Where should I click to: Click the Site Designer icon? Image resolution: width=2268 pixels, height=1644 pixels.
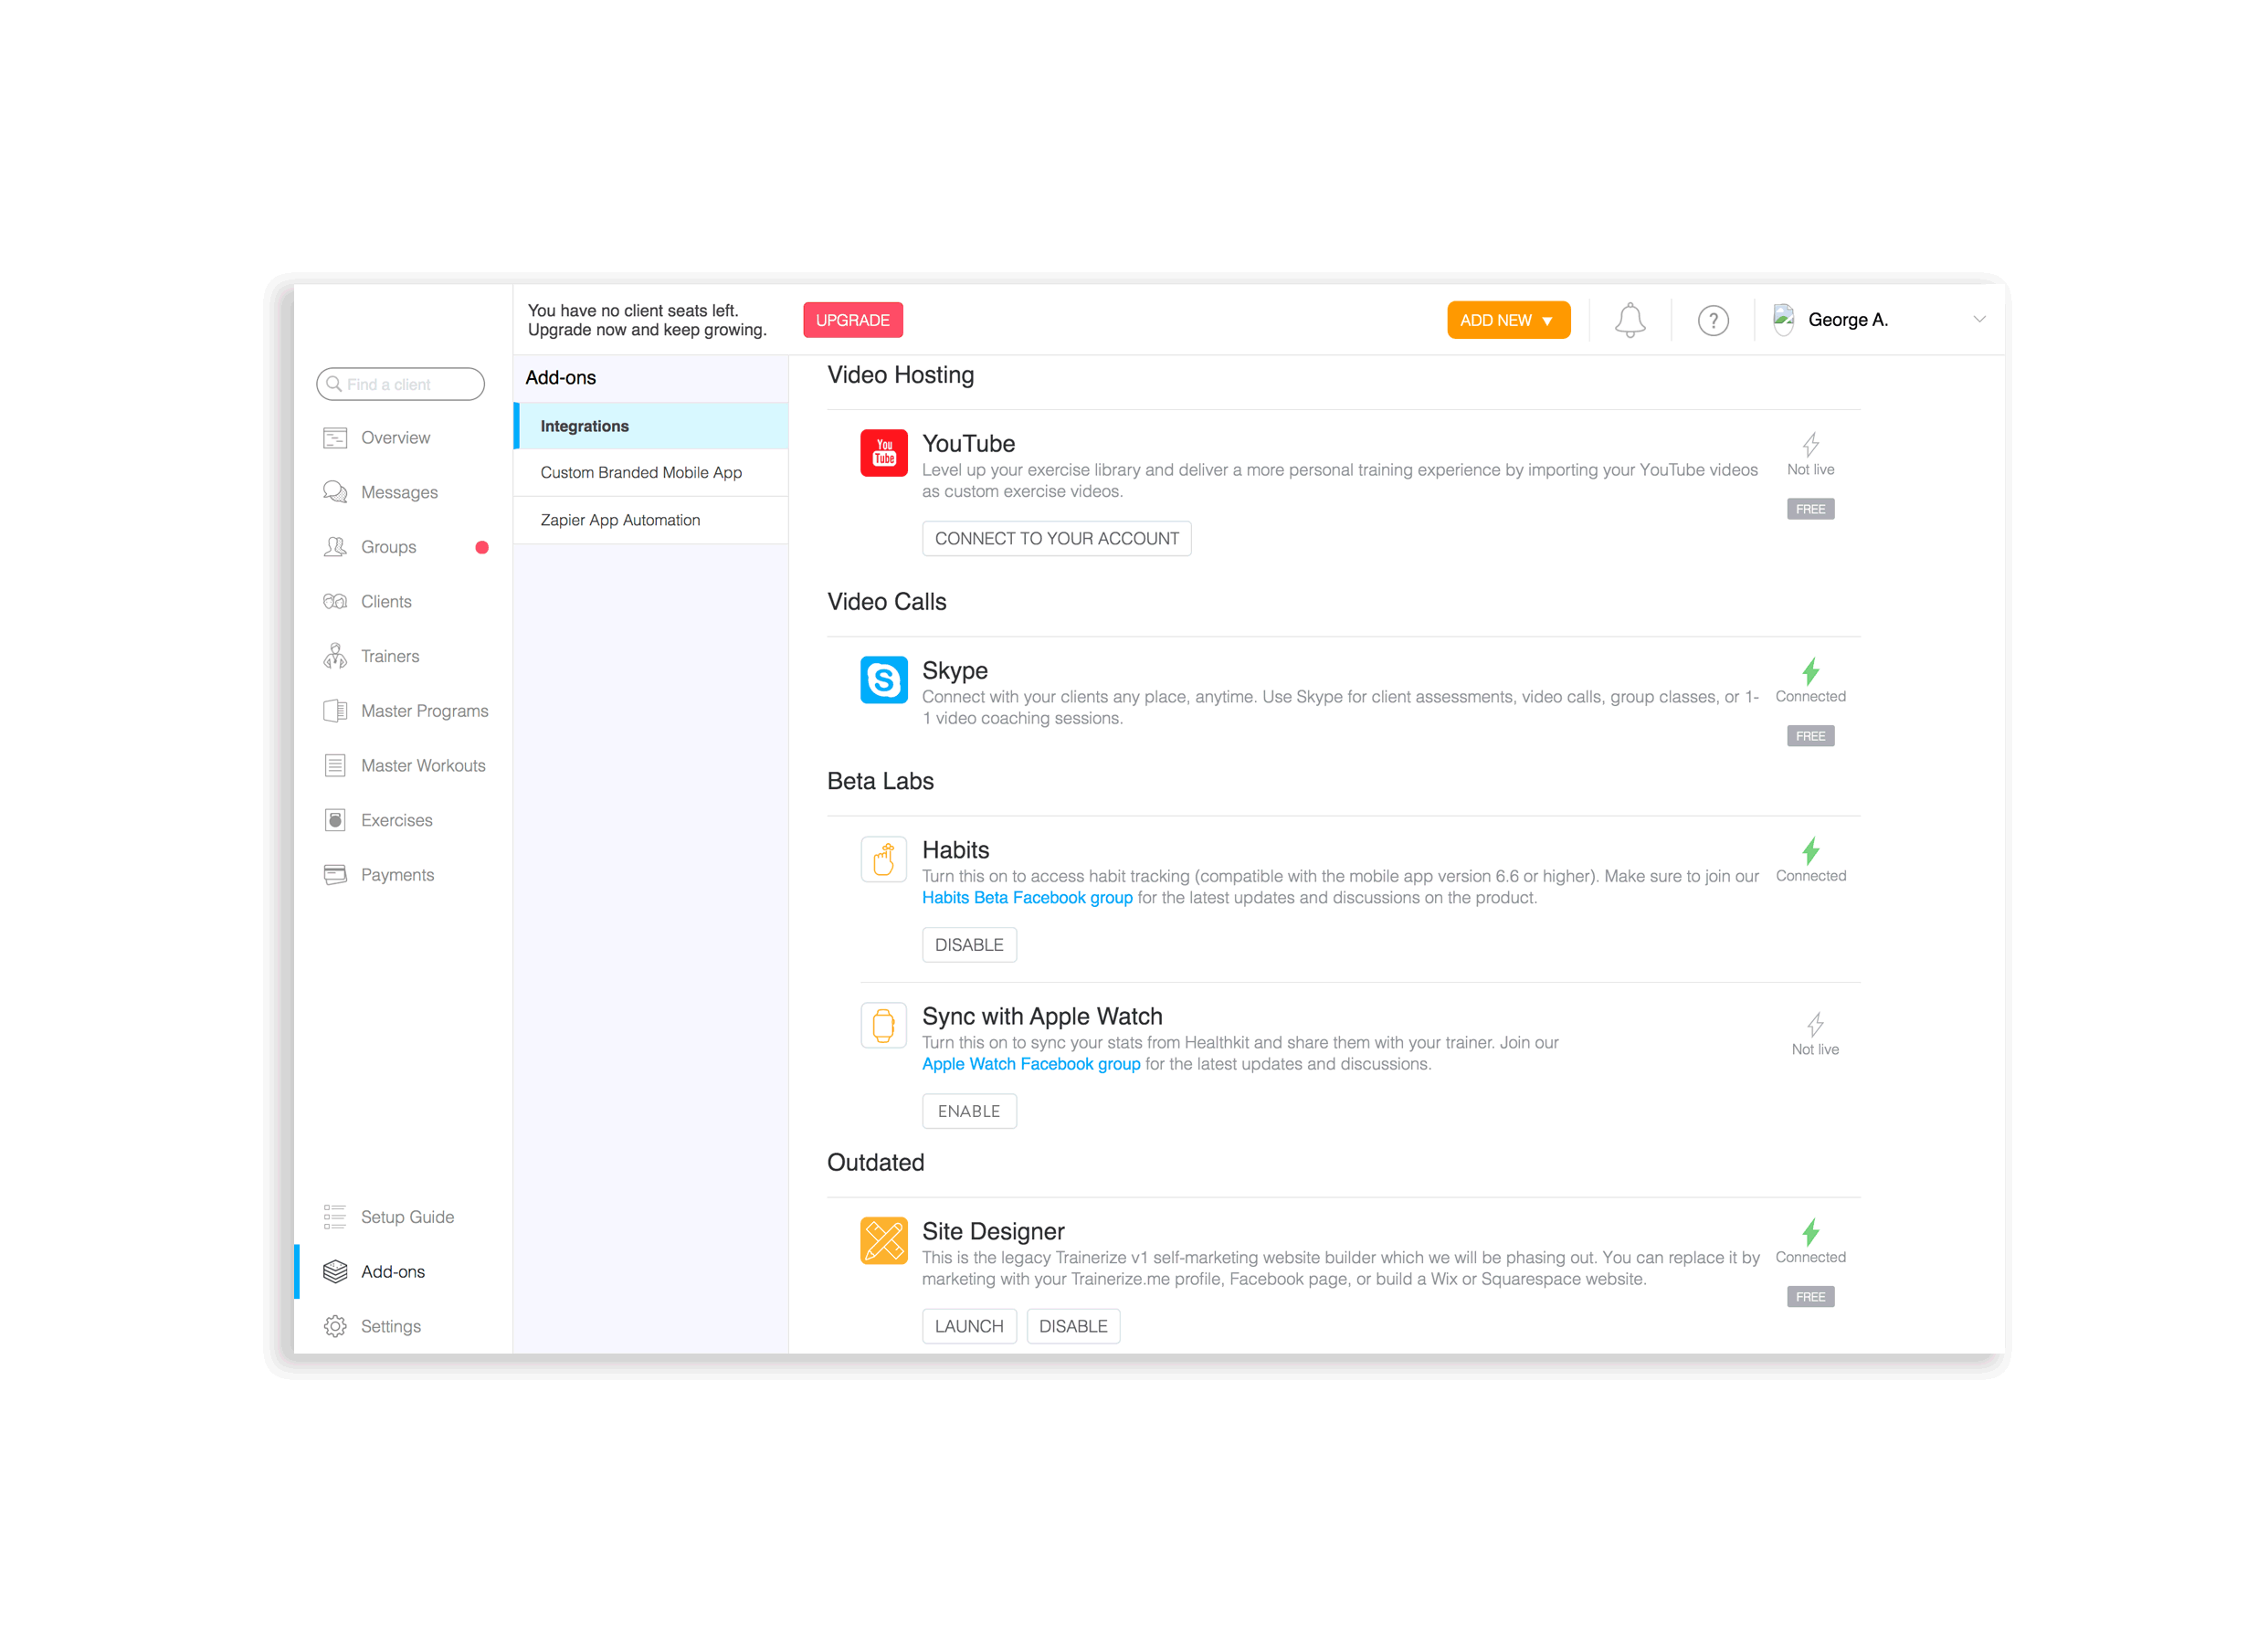pyautogui.click(x=884, y=1241)
